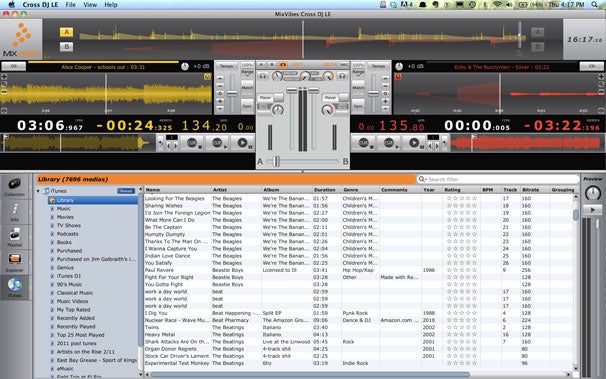Open the Playlist panel in the sidebar

[15, 238]
